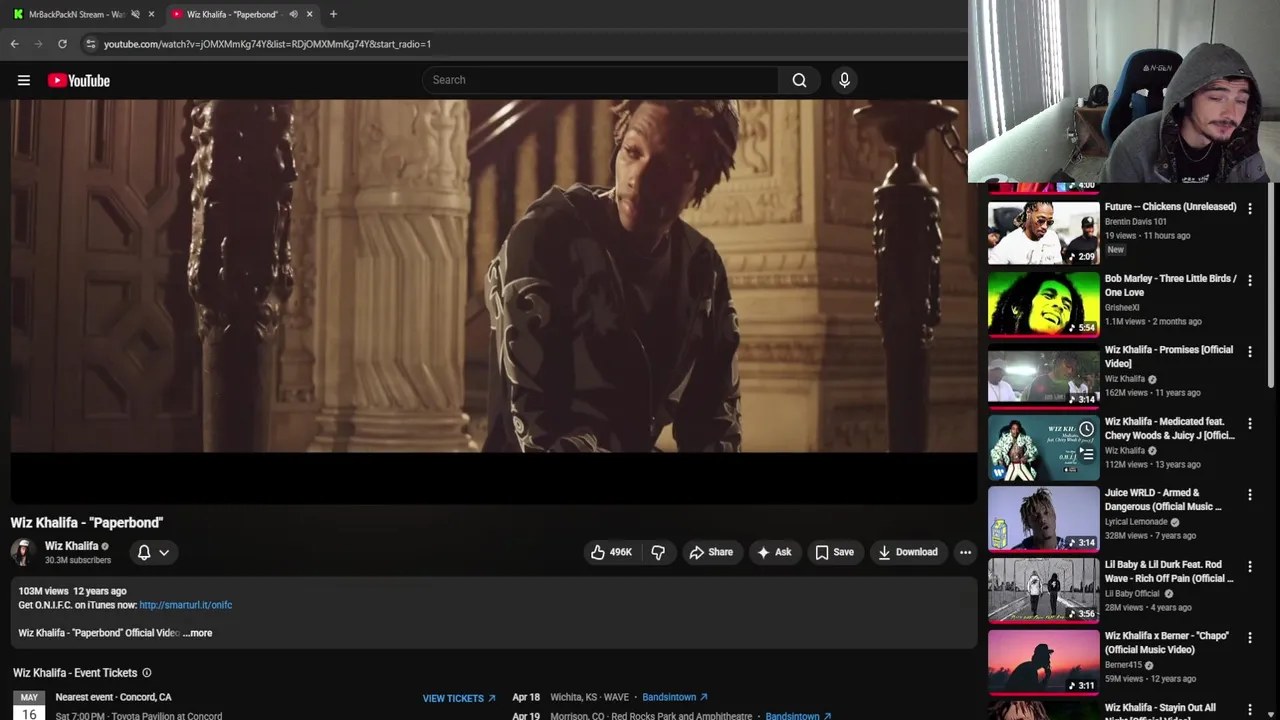Image resolution: width=1280 pixels, height=720 pixels.
Task: Open options menu for Stayin Out All Night
Action: click(x=1249, y=709)
